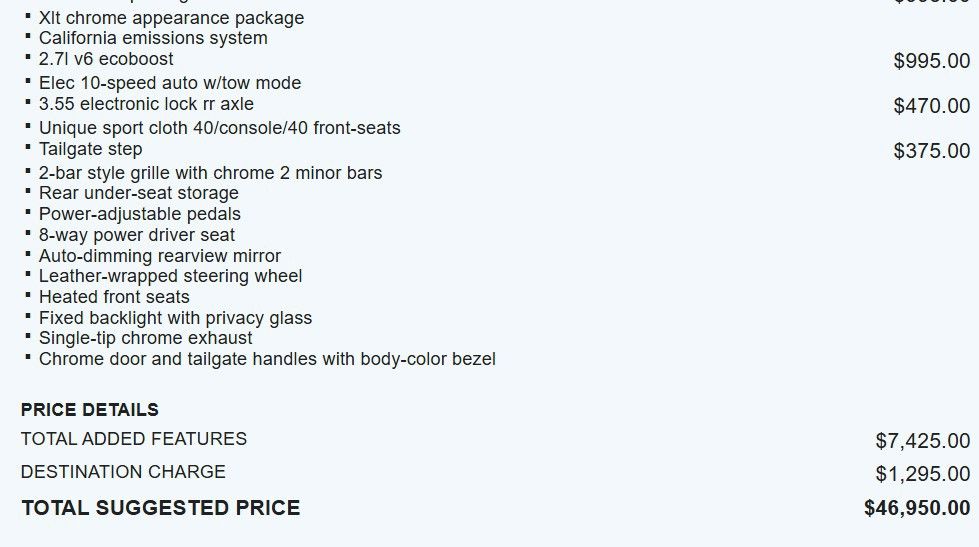Click the Rear under-seat storage item
Screen dimensions: 979x547
pyautogui.click(x=139, y=193)
